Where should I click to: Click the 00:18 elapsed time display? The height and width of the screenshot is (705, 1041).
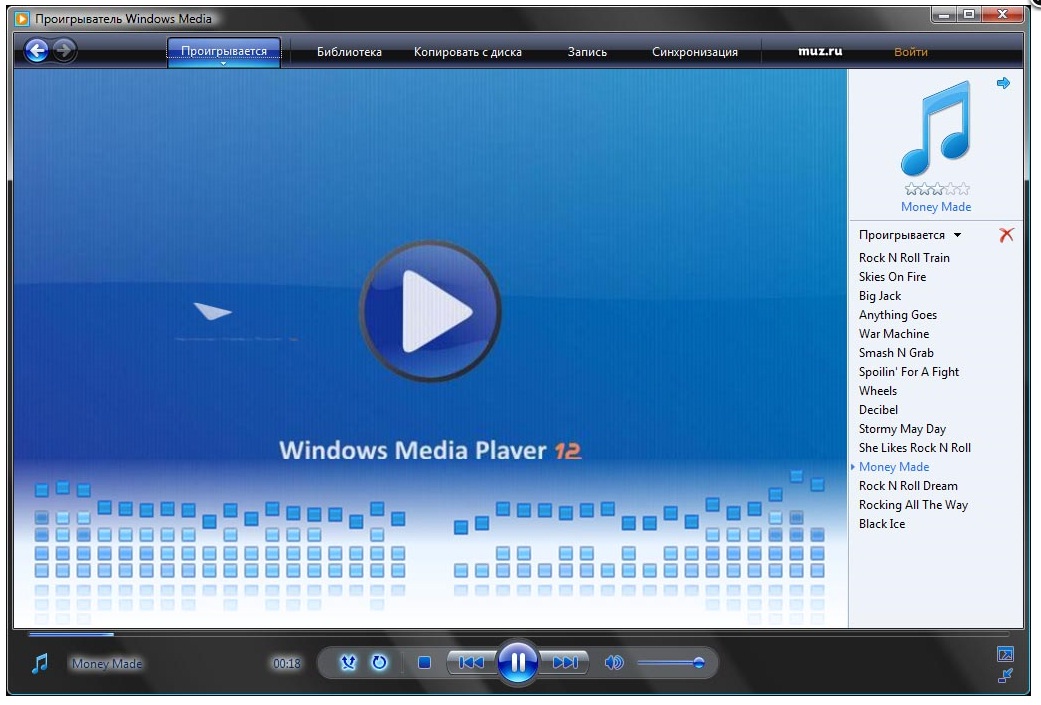pos(287,663)
